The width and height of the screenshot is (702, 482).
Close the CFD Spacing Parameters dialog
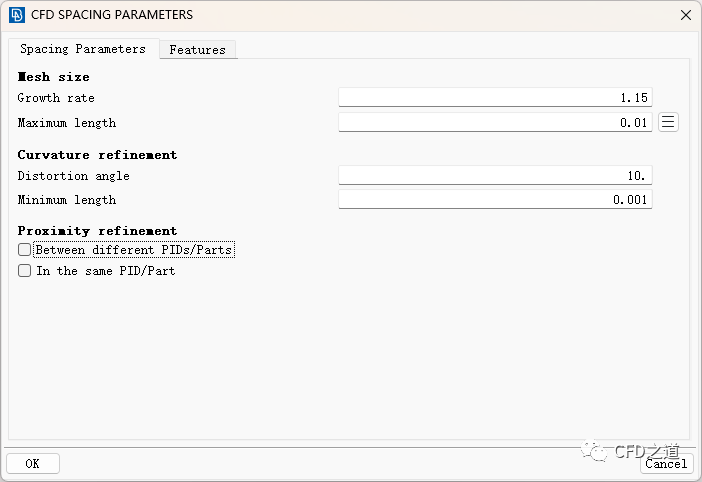point(685,15)
